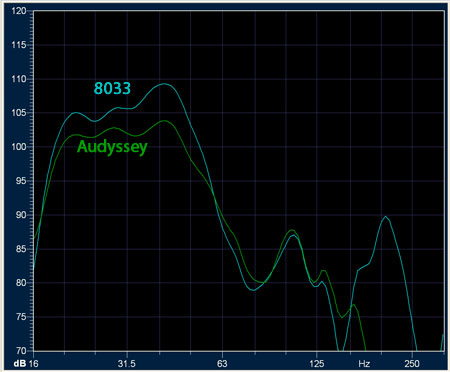This screenshot has width=450, height=372.
Task: Click the cyan 8033 curve label
Action: click(112, 88)
